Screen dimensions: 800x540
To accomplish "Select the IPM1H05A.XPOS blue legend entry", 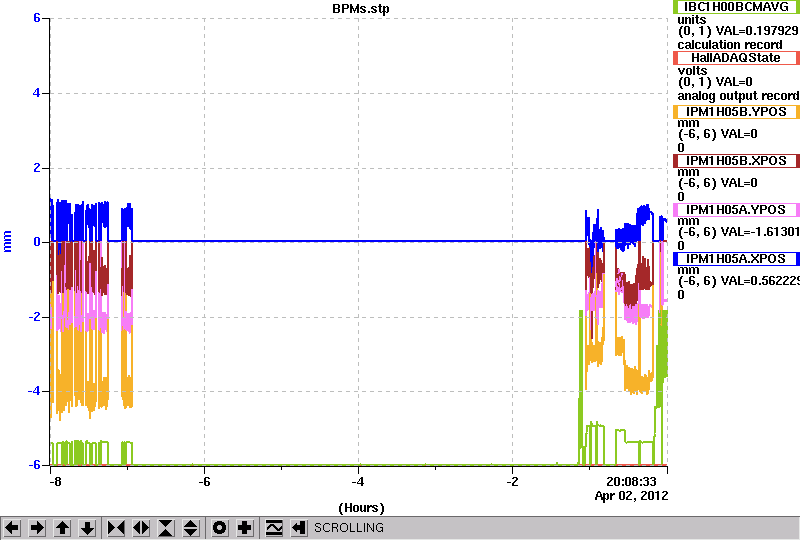I will (x=736, y=259).
